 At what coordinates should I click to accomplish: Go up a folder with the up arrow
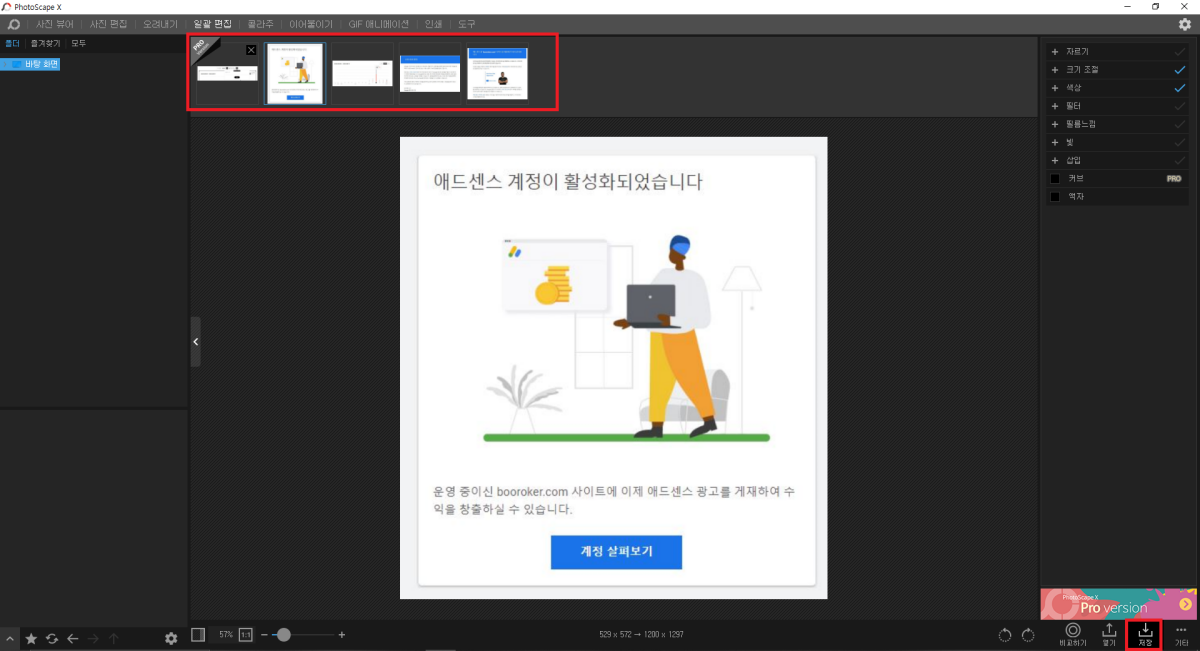114,638
